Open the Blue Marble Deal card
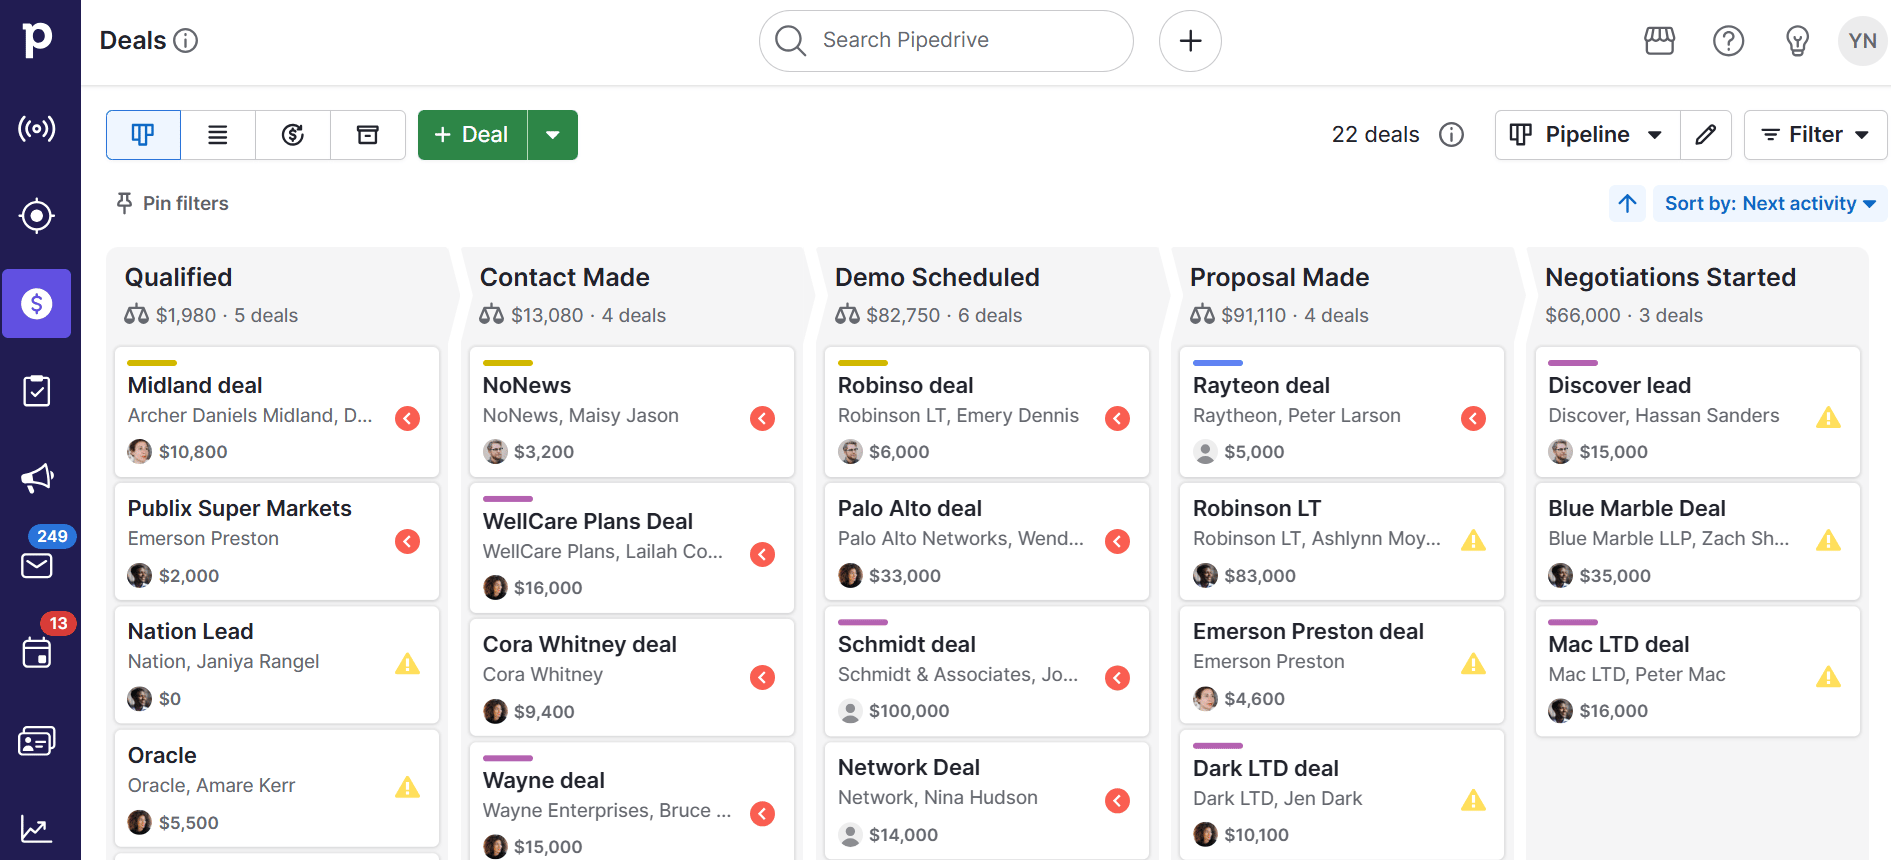The height and width of the screenshot is (860, 1891). point(1698,541)
